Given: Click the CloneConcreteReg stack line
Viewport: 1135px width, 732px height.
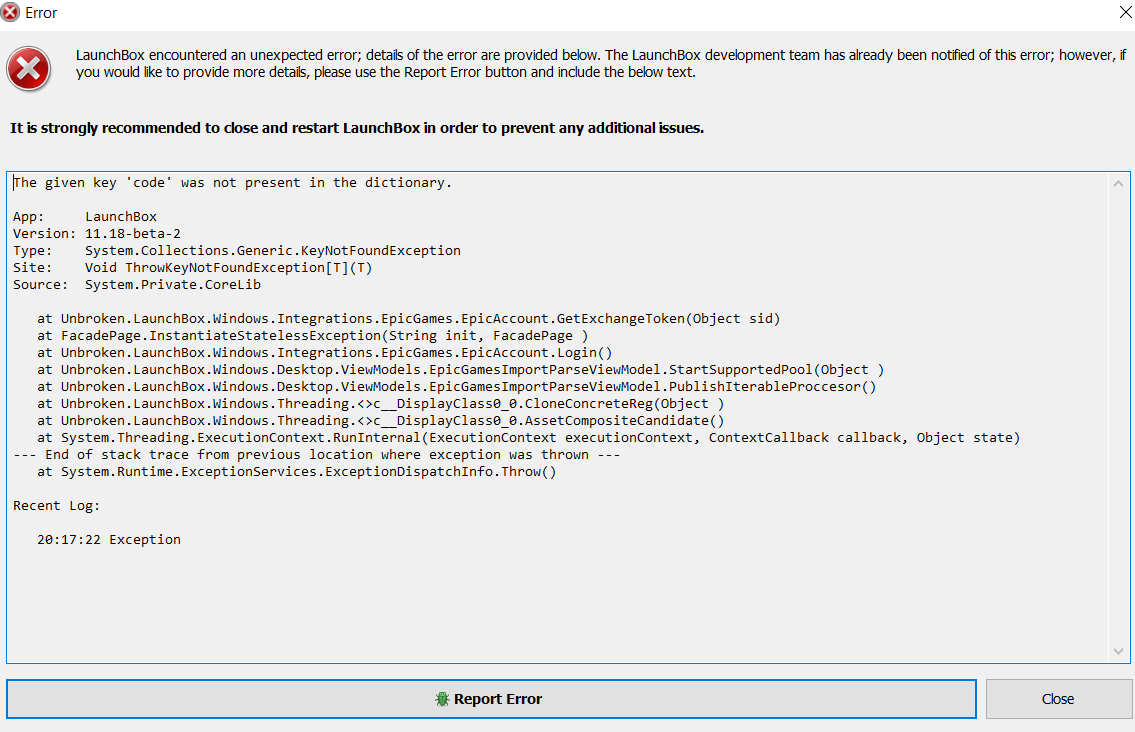Looking at the screenshot, I should pyautogui.click(x=381, y=403).
